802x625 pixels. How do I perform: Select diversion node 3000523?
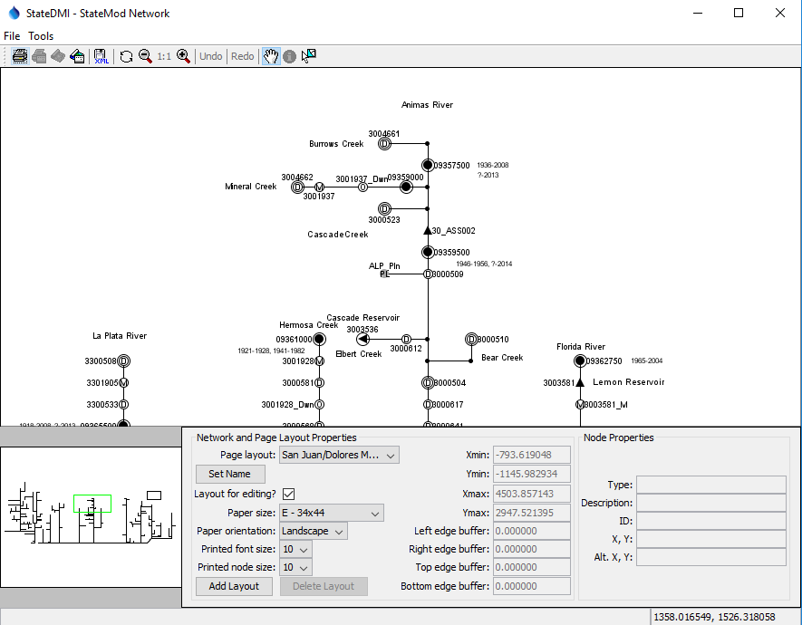pos(385,209)
